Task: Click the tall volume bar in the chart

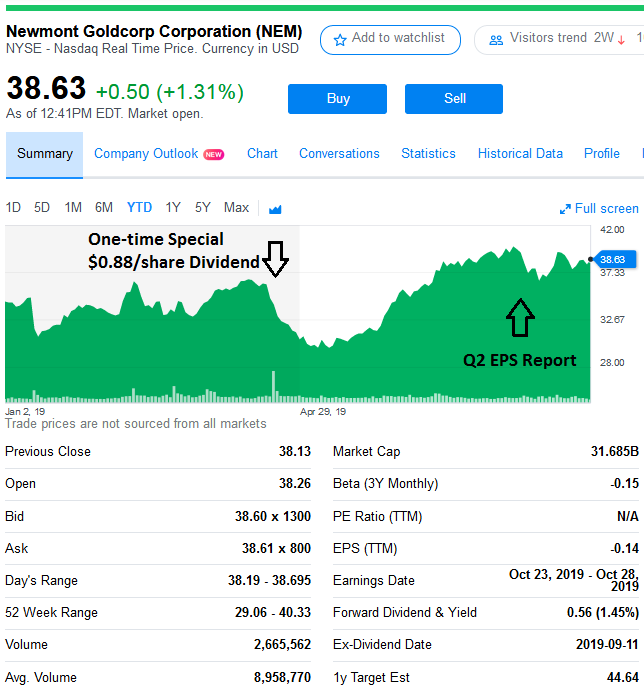Action: pos(274,386)
